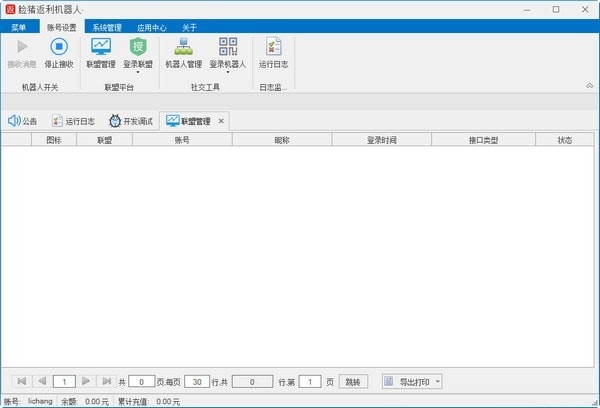
Task: Click the 登录联盟 shield icon
Action: [138, 47]
